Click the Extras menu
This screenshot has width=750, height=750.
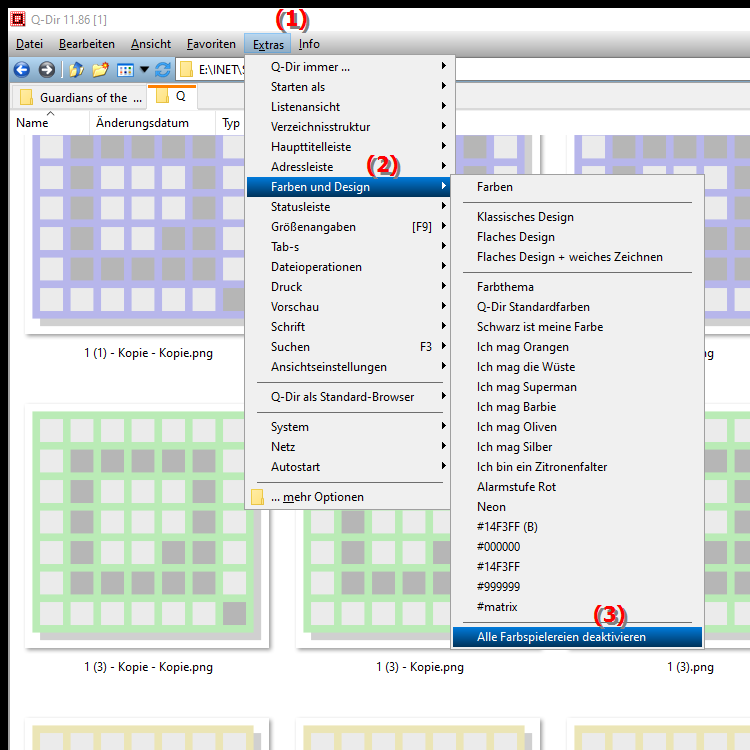(268, 44)
